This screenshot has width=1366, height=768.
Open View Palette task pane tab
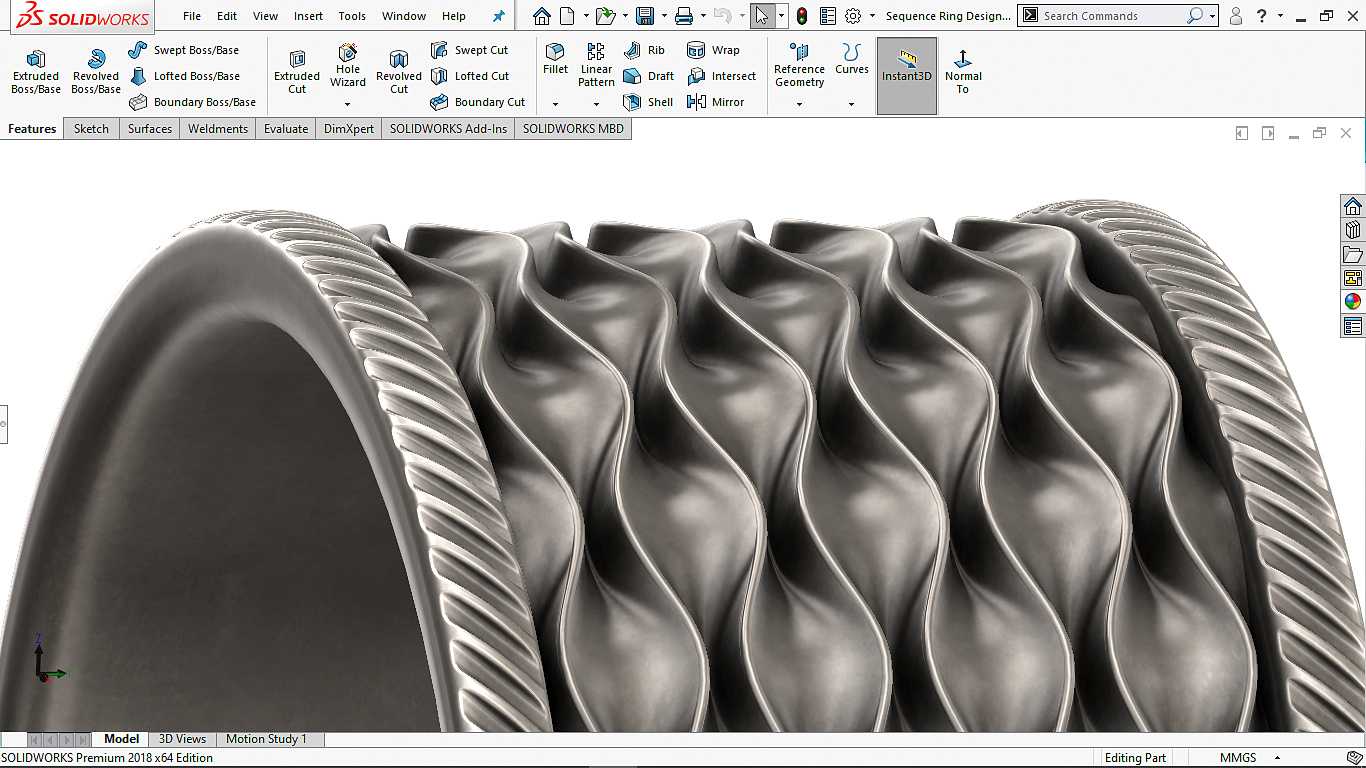pyautogui.click(x=1353, y=278)
